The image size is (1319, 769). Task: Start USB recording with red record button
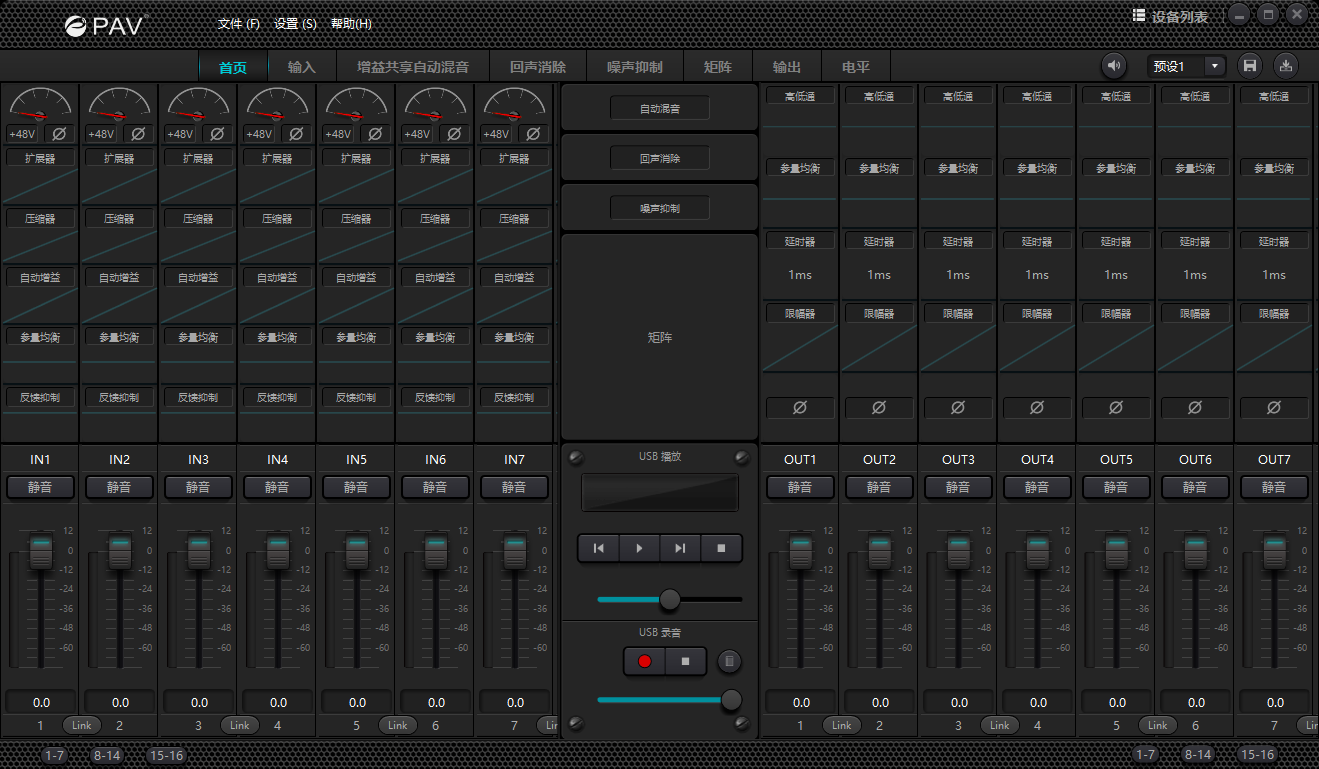(645, 661)
